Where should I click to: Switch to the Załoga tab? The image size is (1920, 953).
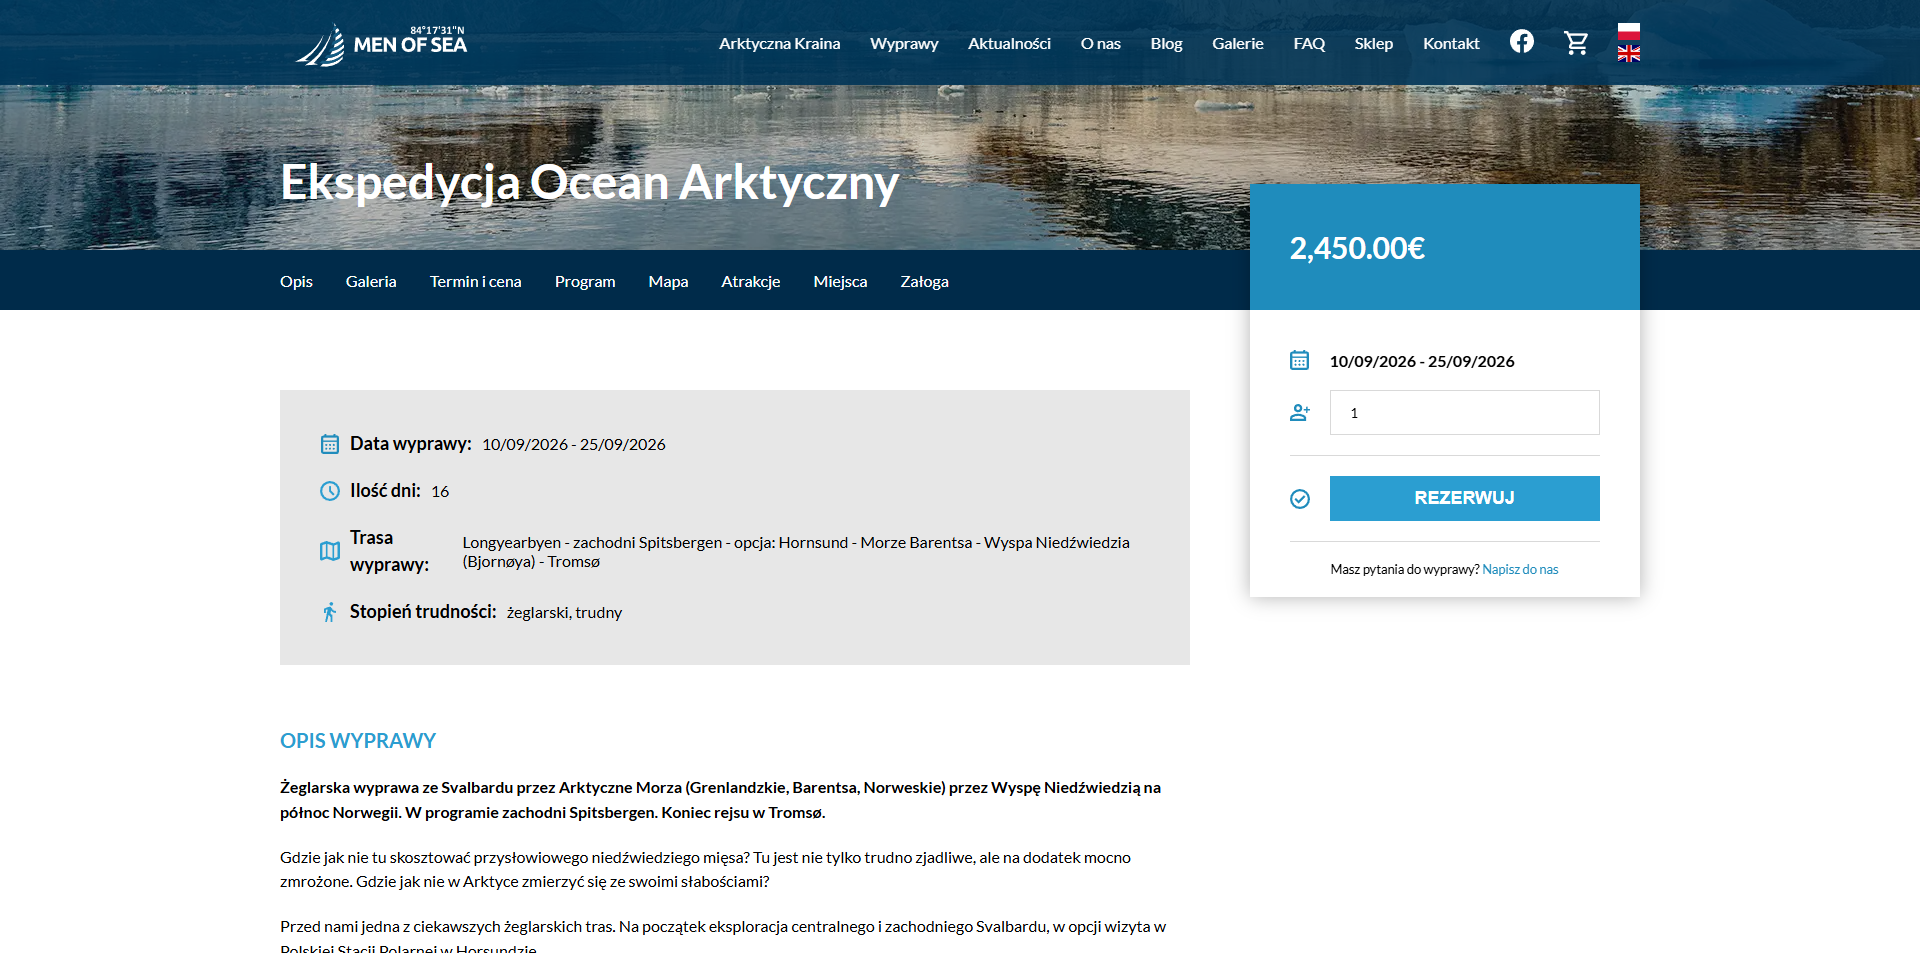(x=924, y=281)
